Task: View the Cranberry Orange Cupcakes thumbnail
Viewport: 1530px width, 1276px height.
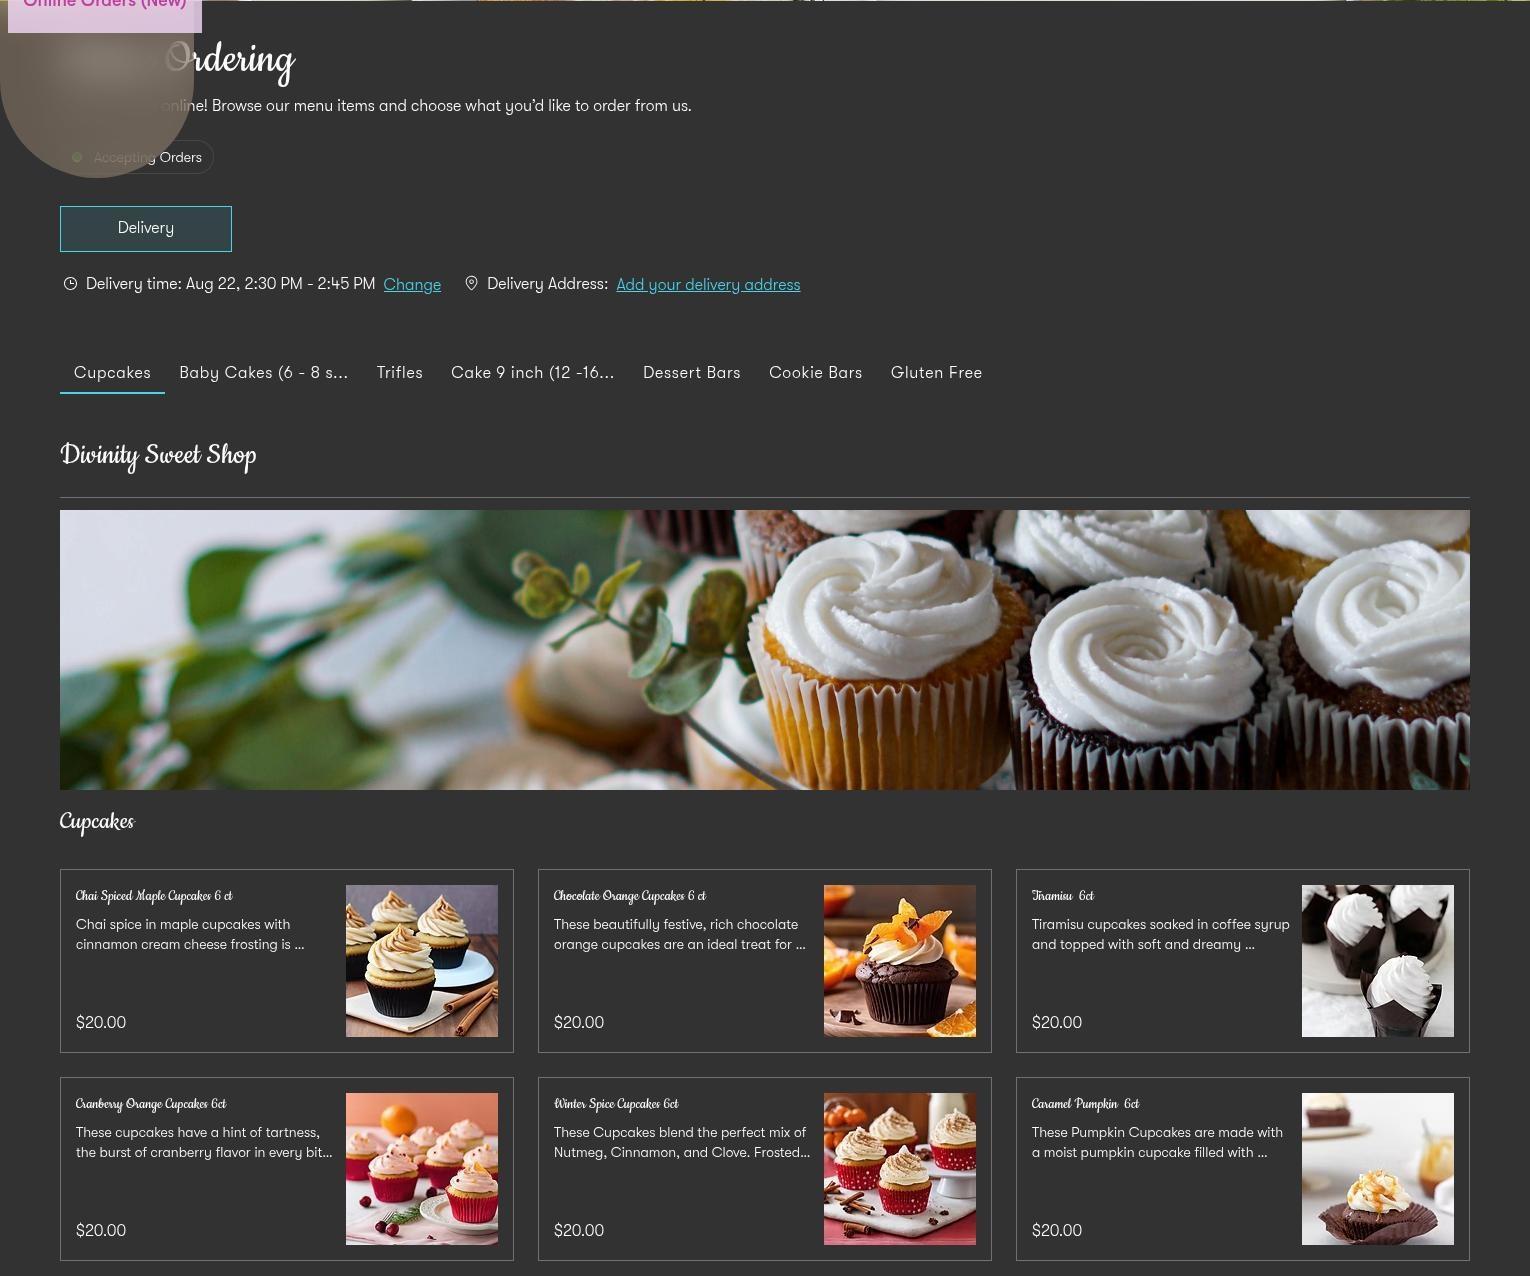Action: click(x=422, y=1169)
